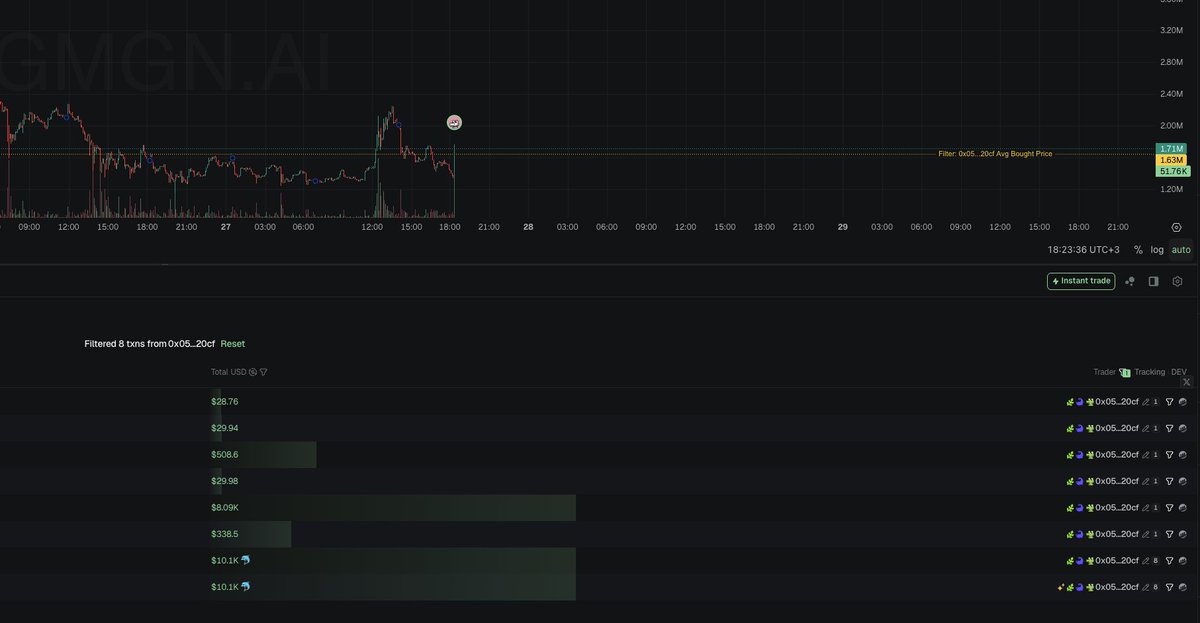
Task: Click the $508.6 amount cell
Action: tap(225, 455)
